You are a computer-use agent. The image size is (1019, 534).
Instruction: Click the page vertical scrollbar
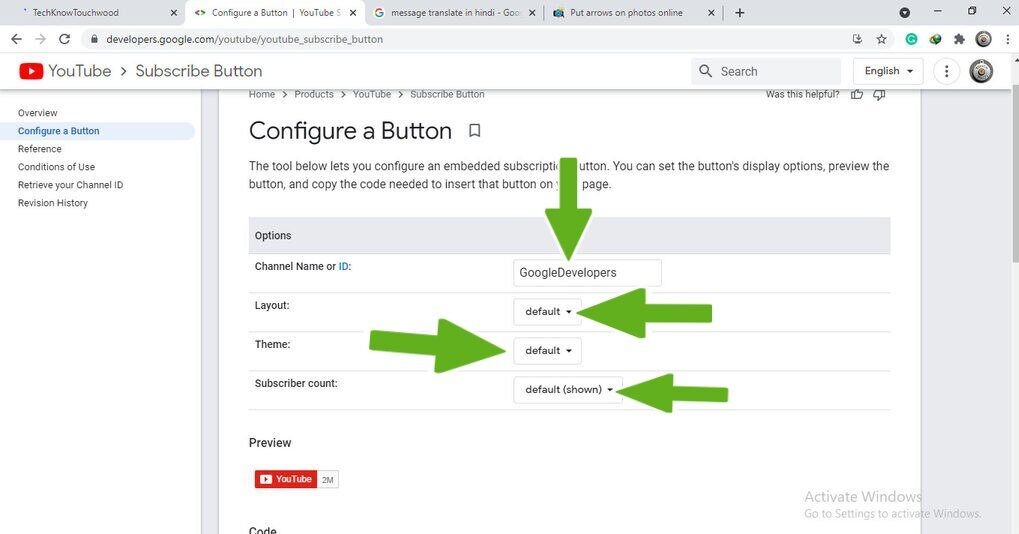[x=1014, y=175]
